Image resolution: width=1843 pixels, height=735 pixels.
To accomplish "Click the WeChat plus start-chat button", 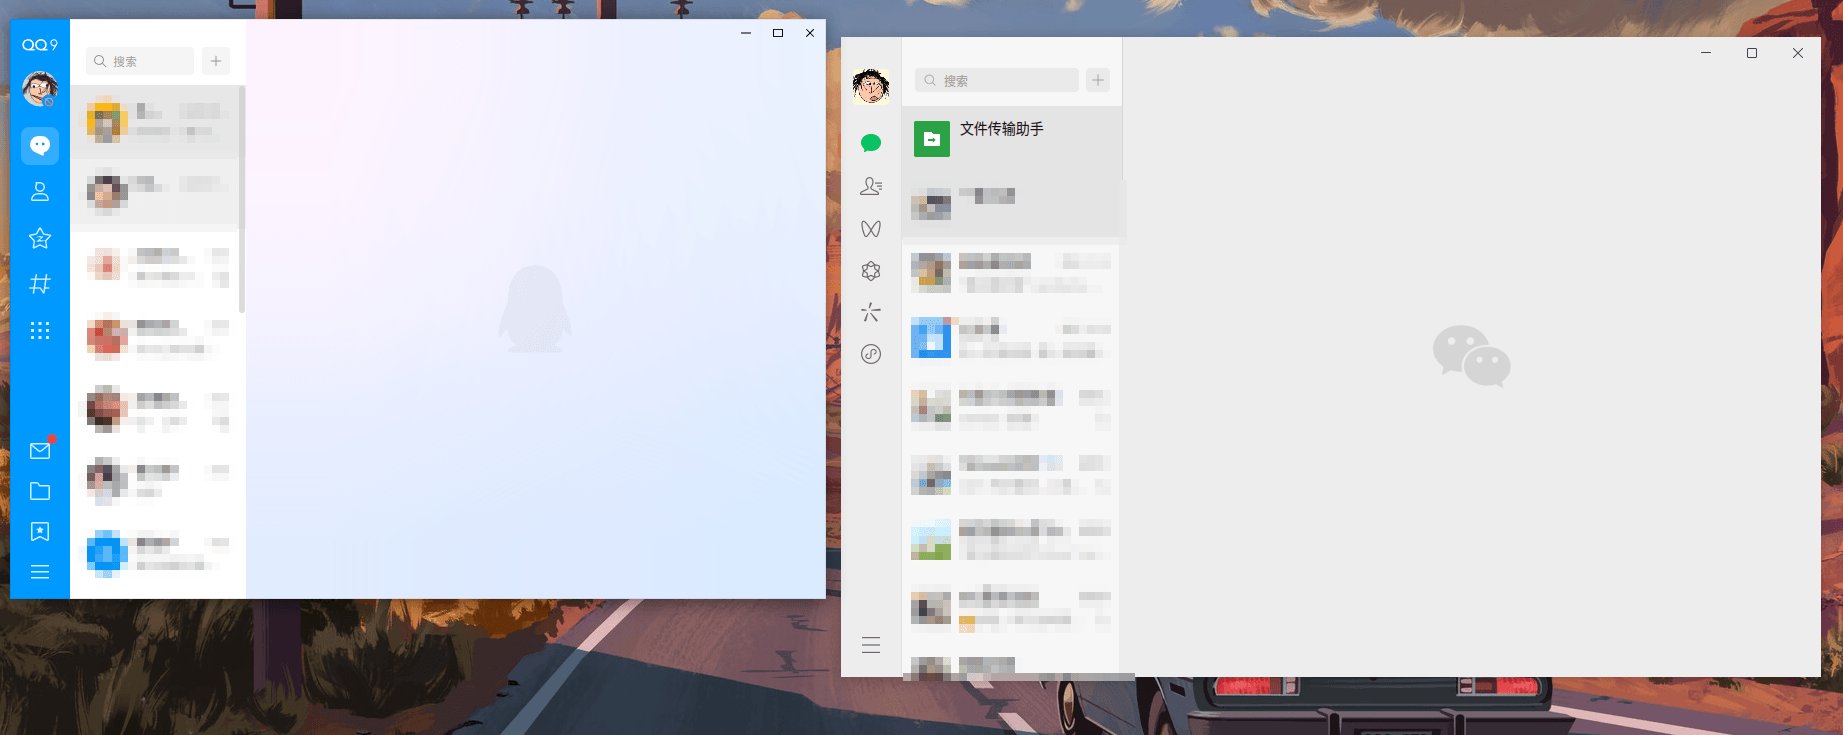I will (1098, 80).
